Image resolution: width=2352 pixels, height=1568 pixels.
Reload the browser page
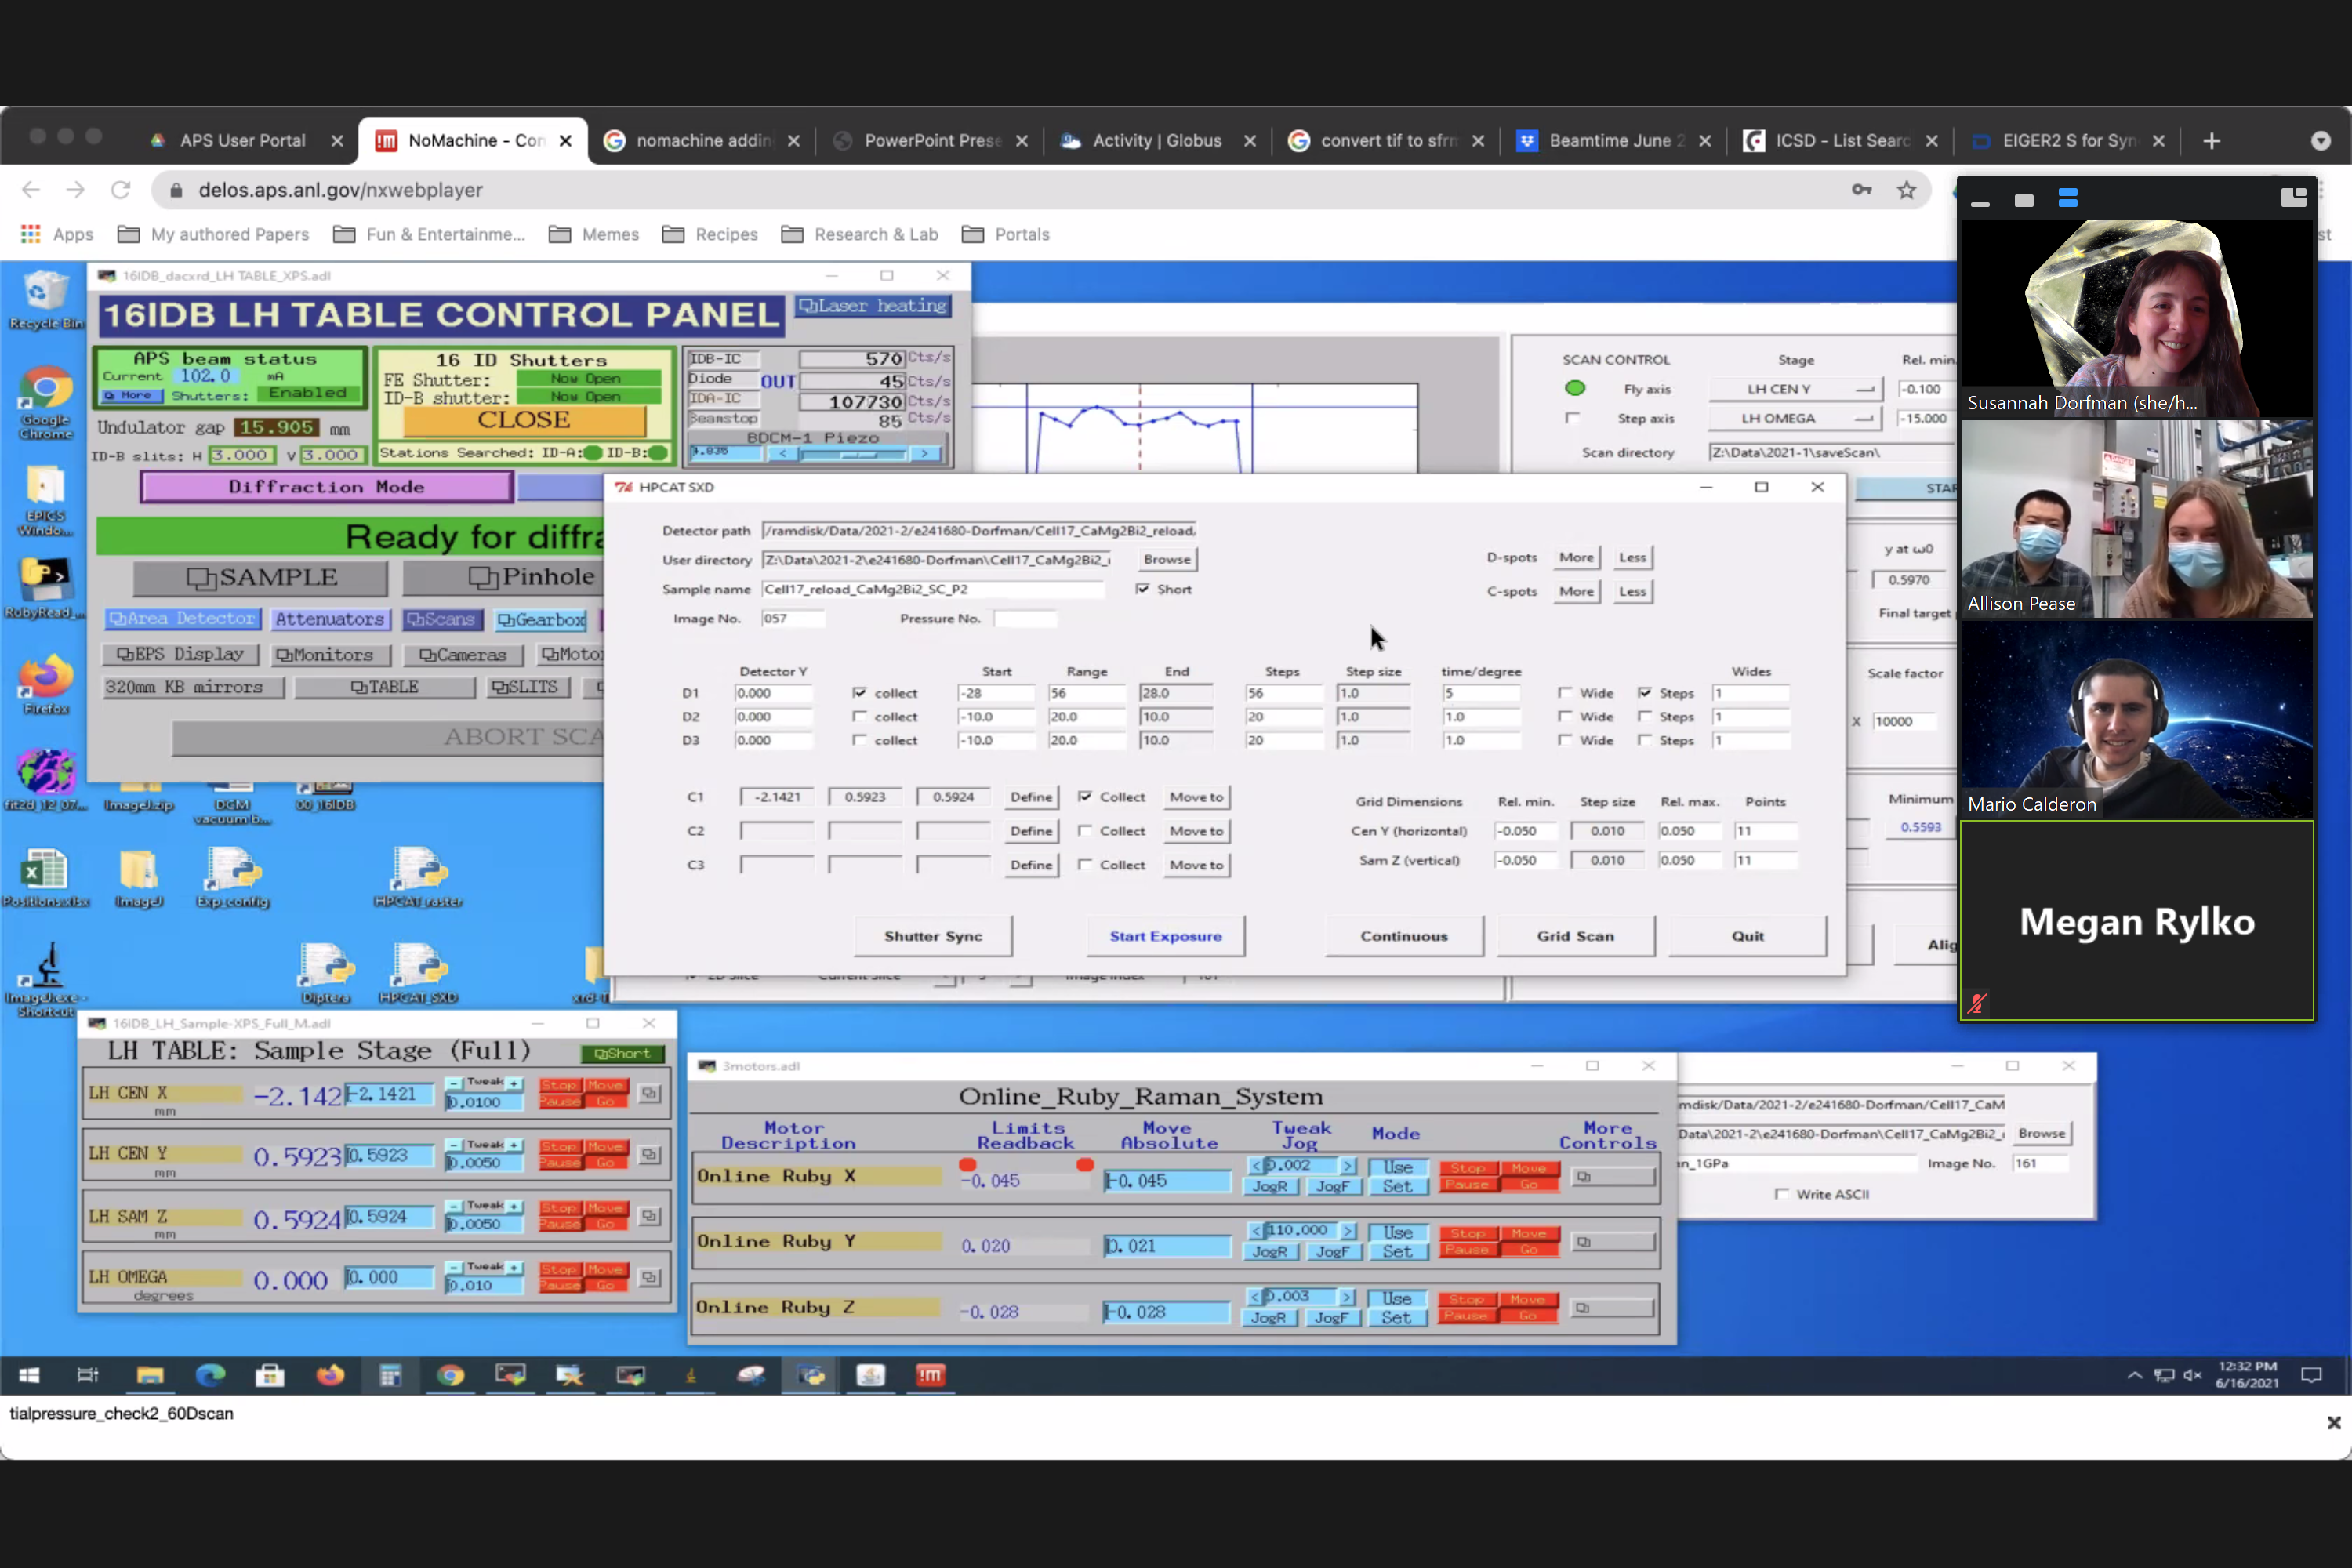point(121,190)
